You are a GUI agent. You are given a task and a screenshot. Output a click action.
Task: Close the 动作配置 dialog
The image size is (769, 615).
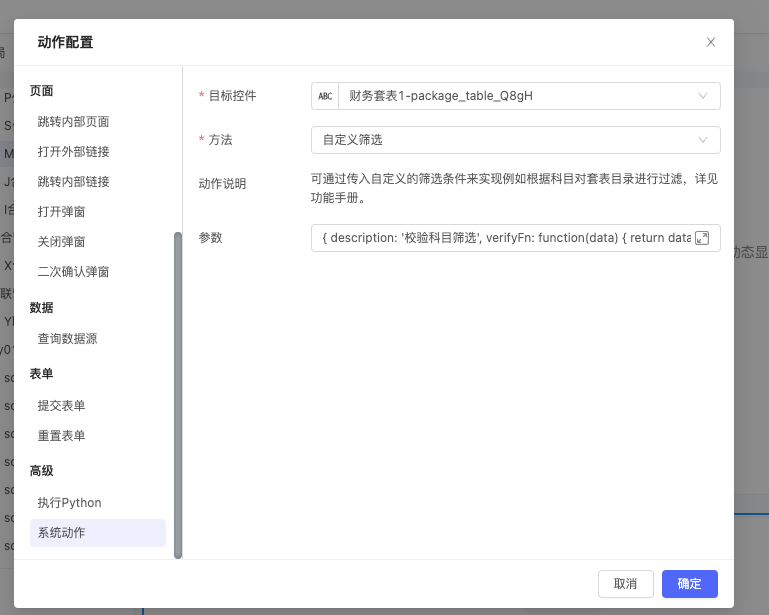[x=710, y=42]
